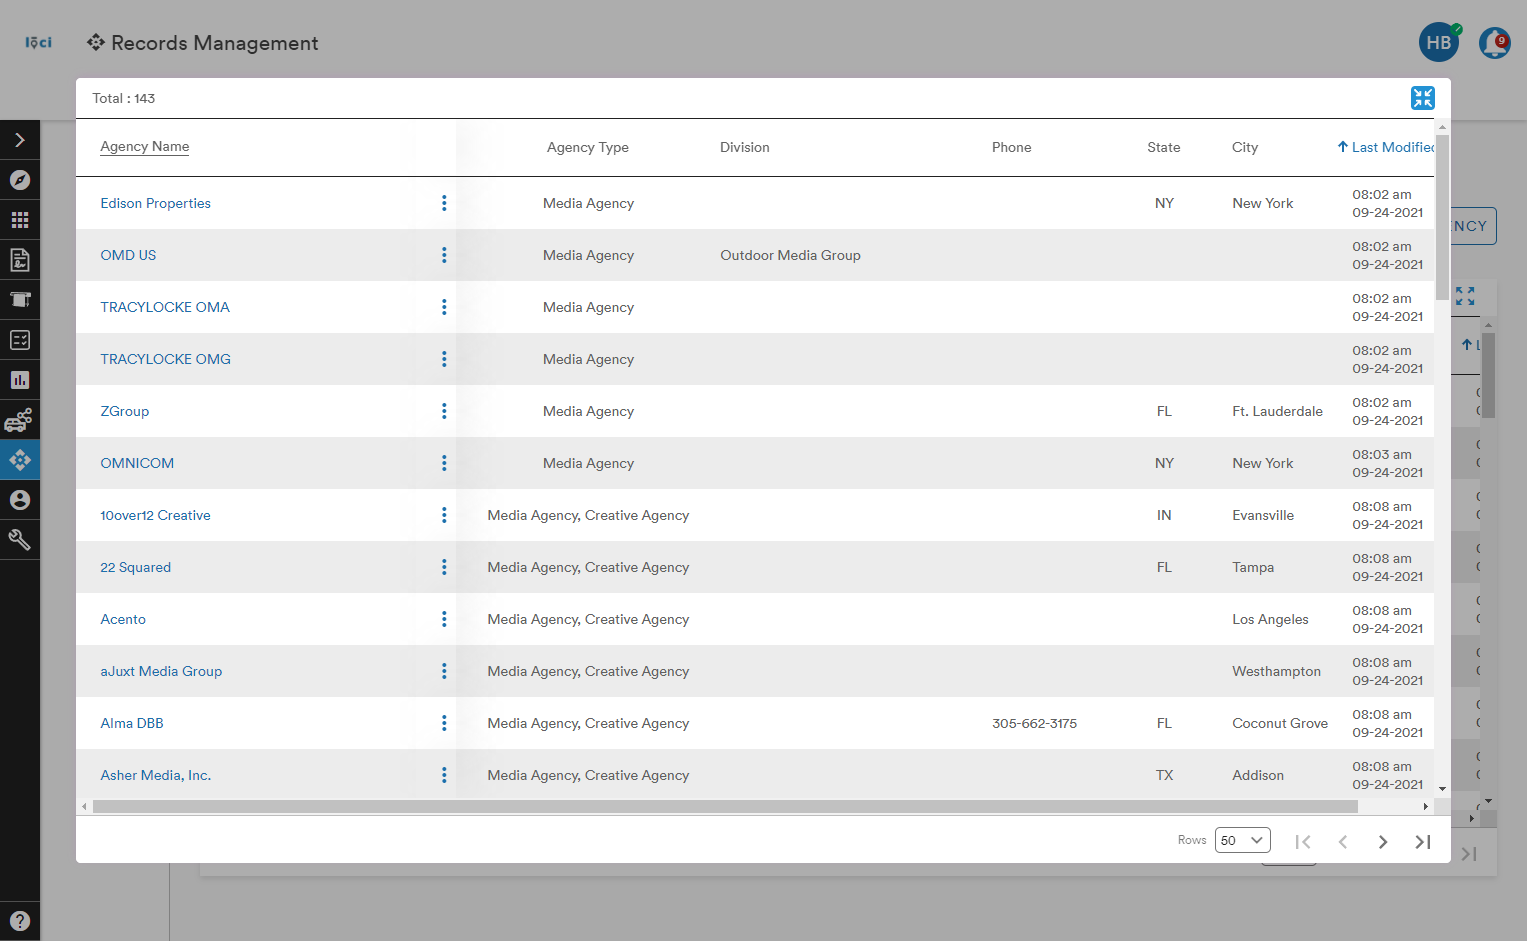Open the signed document sidebar icon

20,260
